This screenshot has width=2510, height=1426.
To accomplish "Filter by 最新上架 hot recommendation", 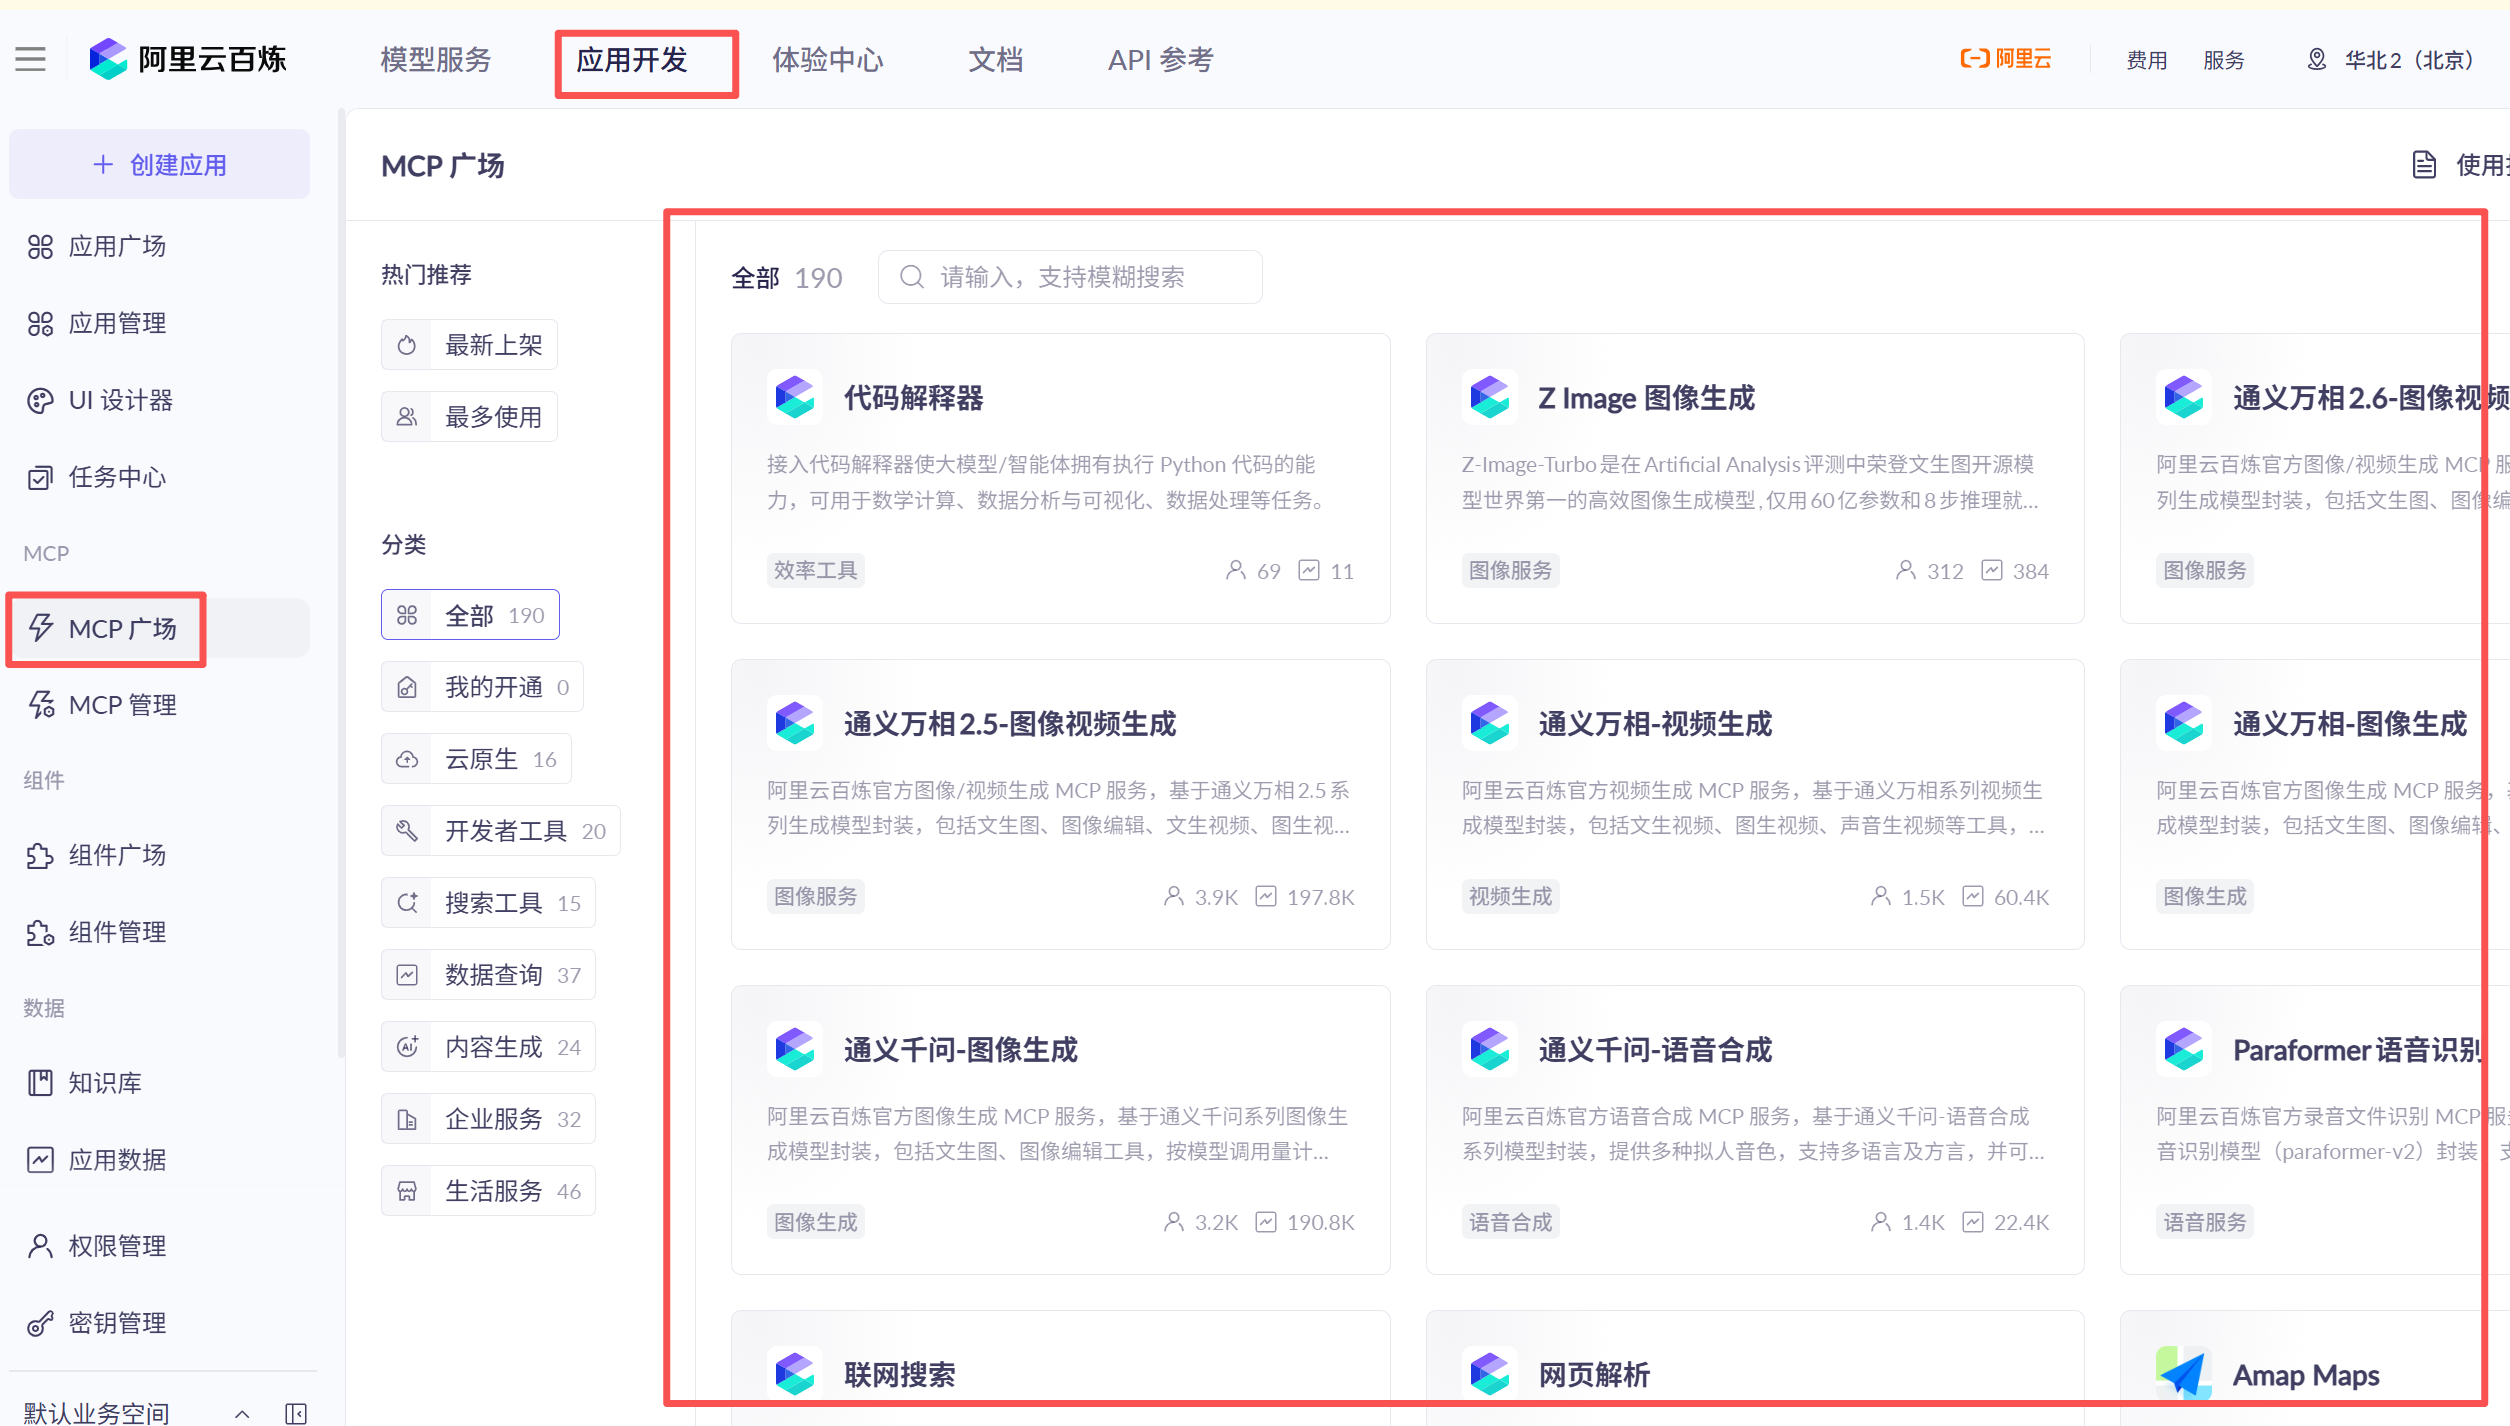I will [x=469, y=345].
